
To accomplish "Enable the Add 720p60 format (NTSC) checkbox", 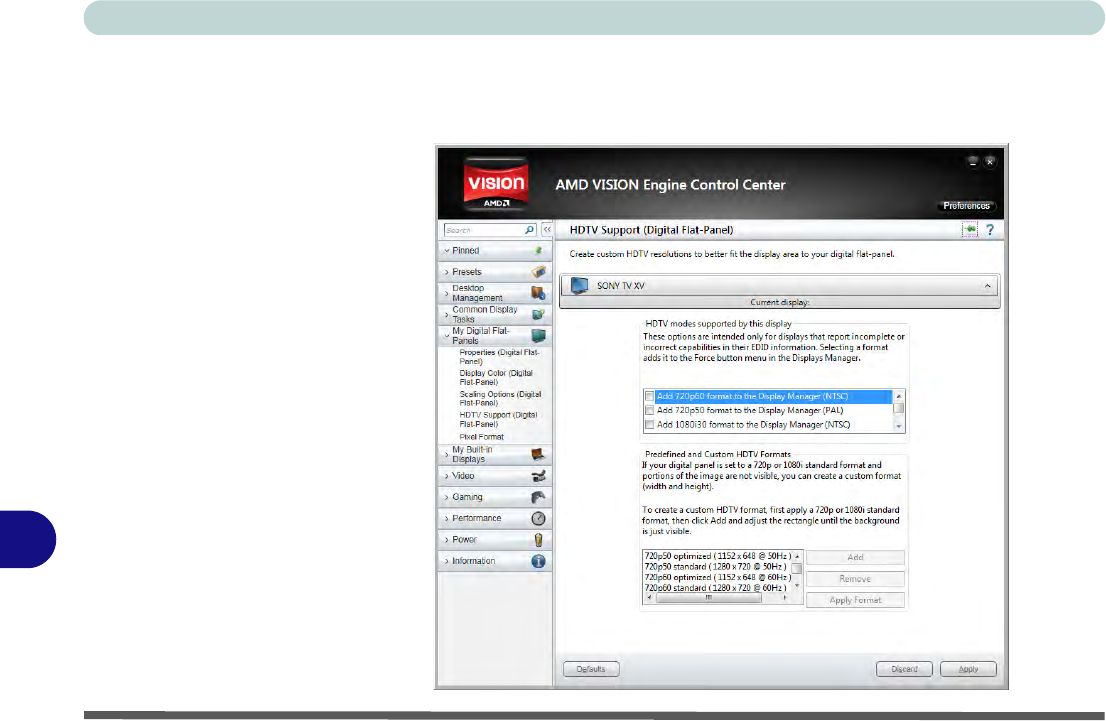I will point(650,397).
